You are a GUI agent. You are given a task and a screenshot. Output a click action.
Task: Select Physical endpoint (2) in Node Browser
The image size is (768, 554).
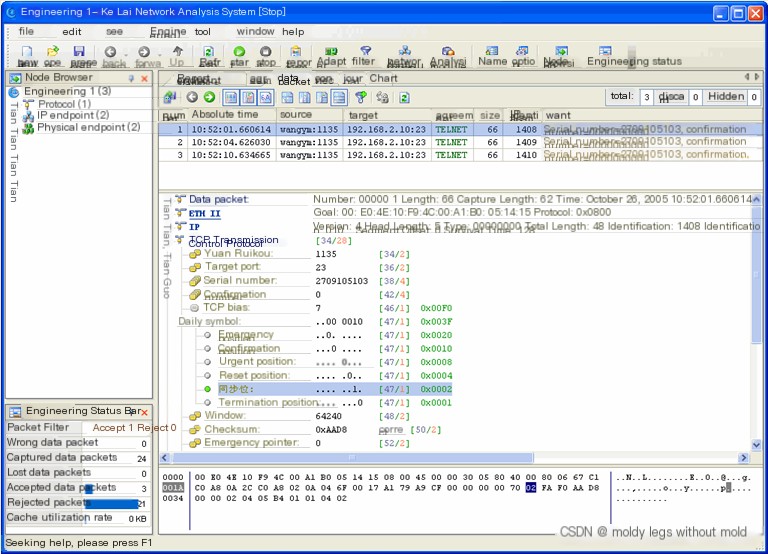click(x=88, y=127)
